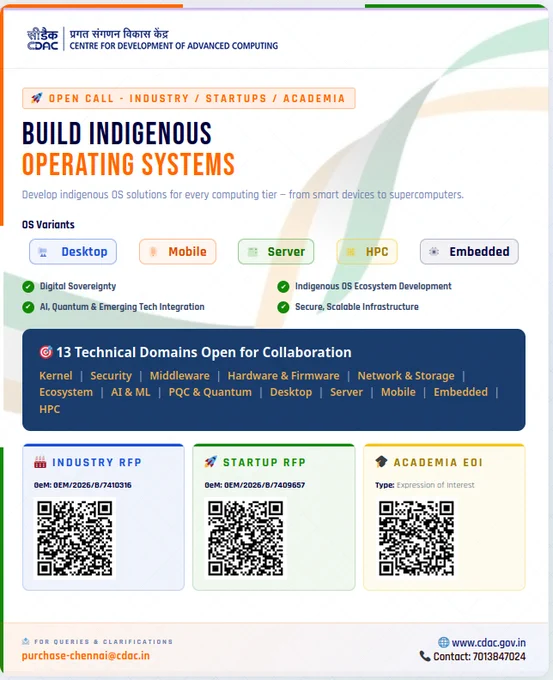Click the Ecosystem domain label
The width and height of the screenshot is (553, 680).
tap(66, 392)
